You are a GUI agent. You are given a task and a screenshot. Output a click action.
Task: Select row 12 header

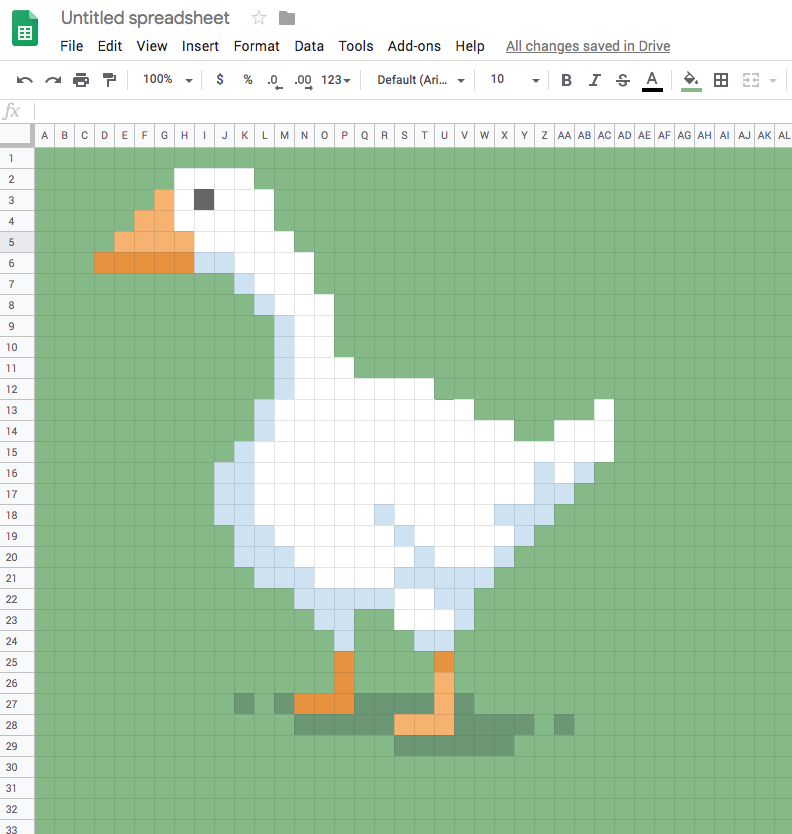17,389
